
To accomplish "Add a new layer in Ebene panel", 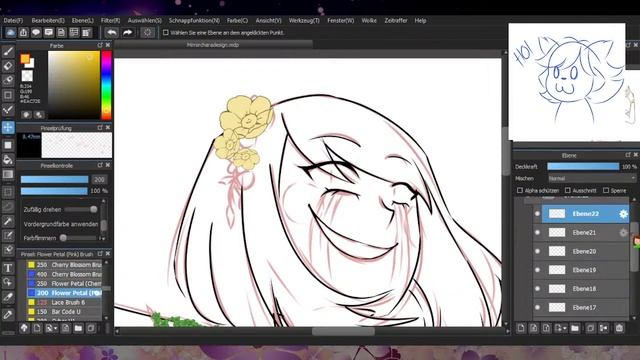I will (521, 328).
